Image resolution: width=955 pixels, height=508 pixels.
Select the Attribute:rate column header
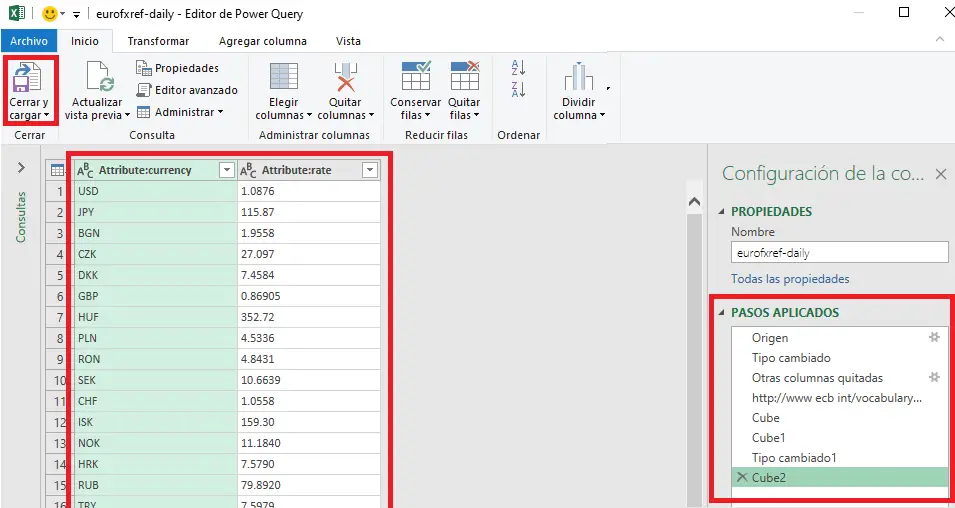tap(309, 171)
